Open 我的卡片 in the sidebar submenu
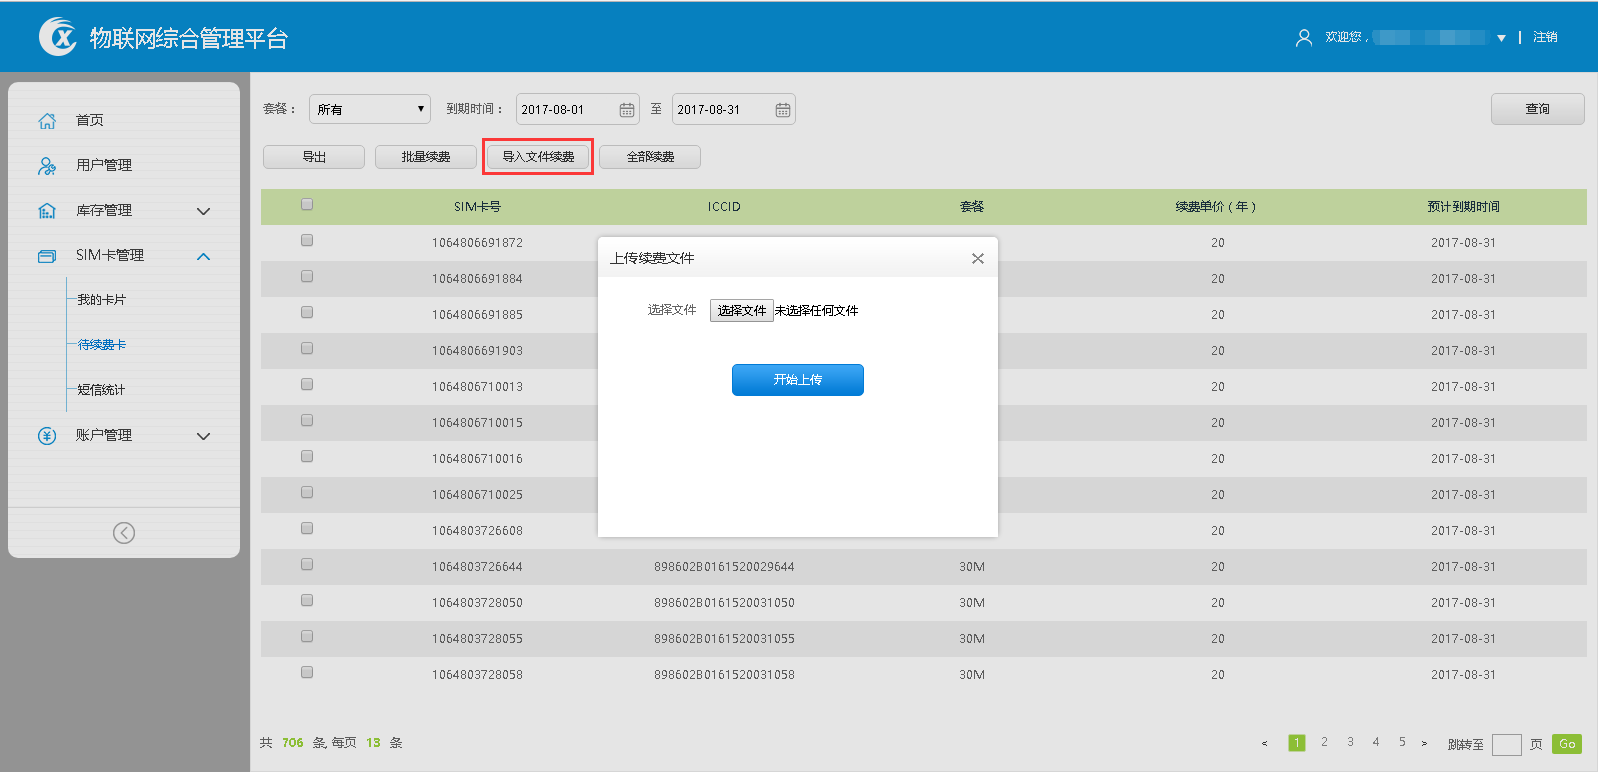 [x=102, y=300]
